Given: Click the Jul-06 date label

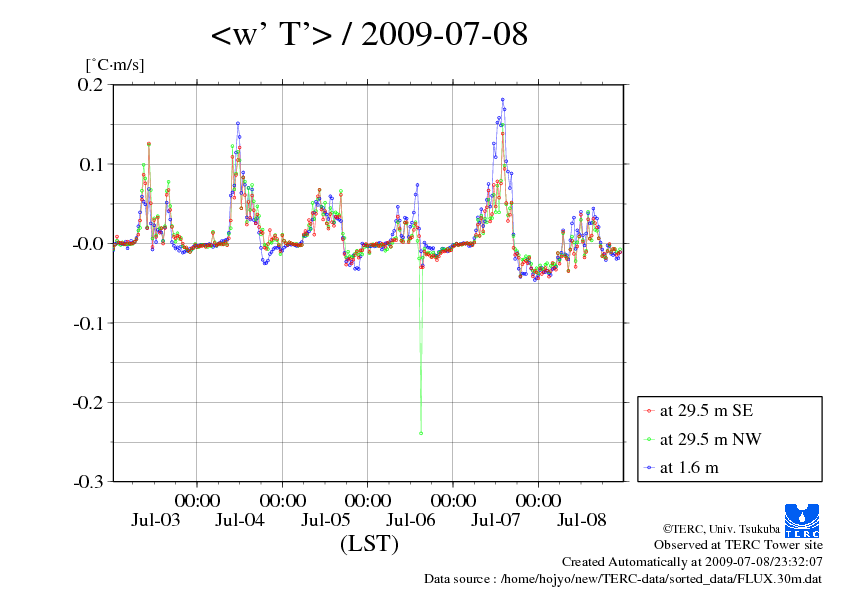Looking at the screenshot, I should click(411, 520).
